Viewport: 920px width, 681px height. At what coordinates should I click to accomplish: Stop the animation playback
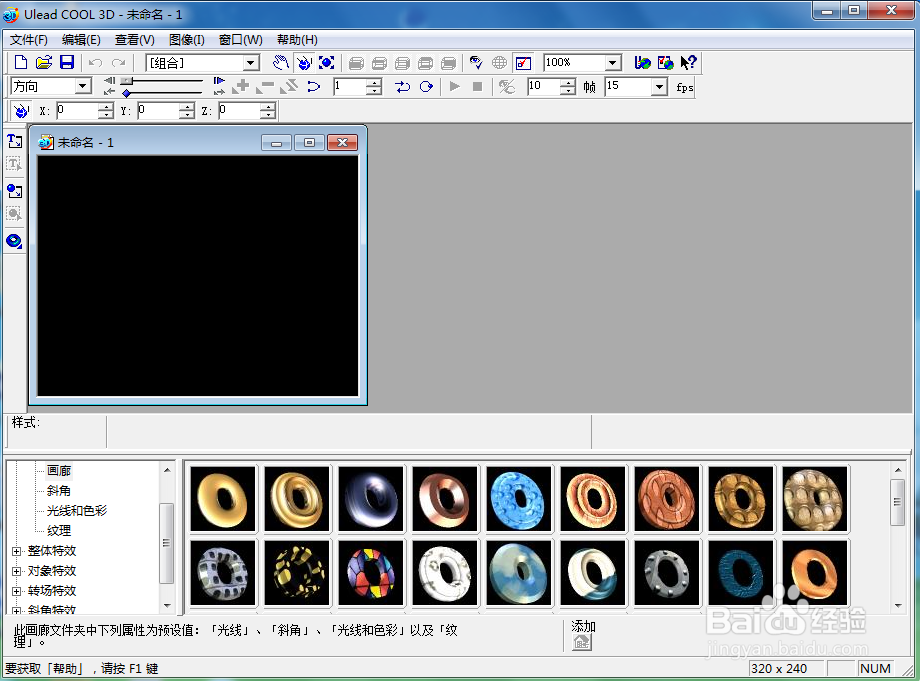(x=478, y=87)
